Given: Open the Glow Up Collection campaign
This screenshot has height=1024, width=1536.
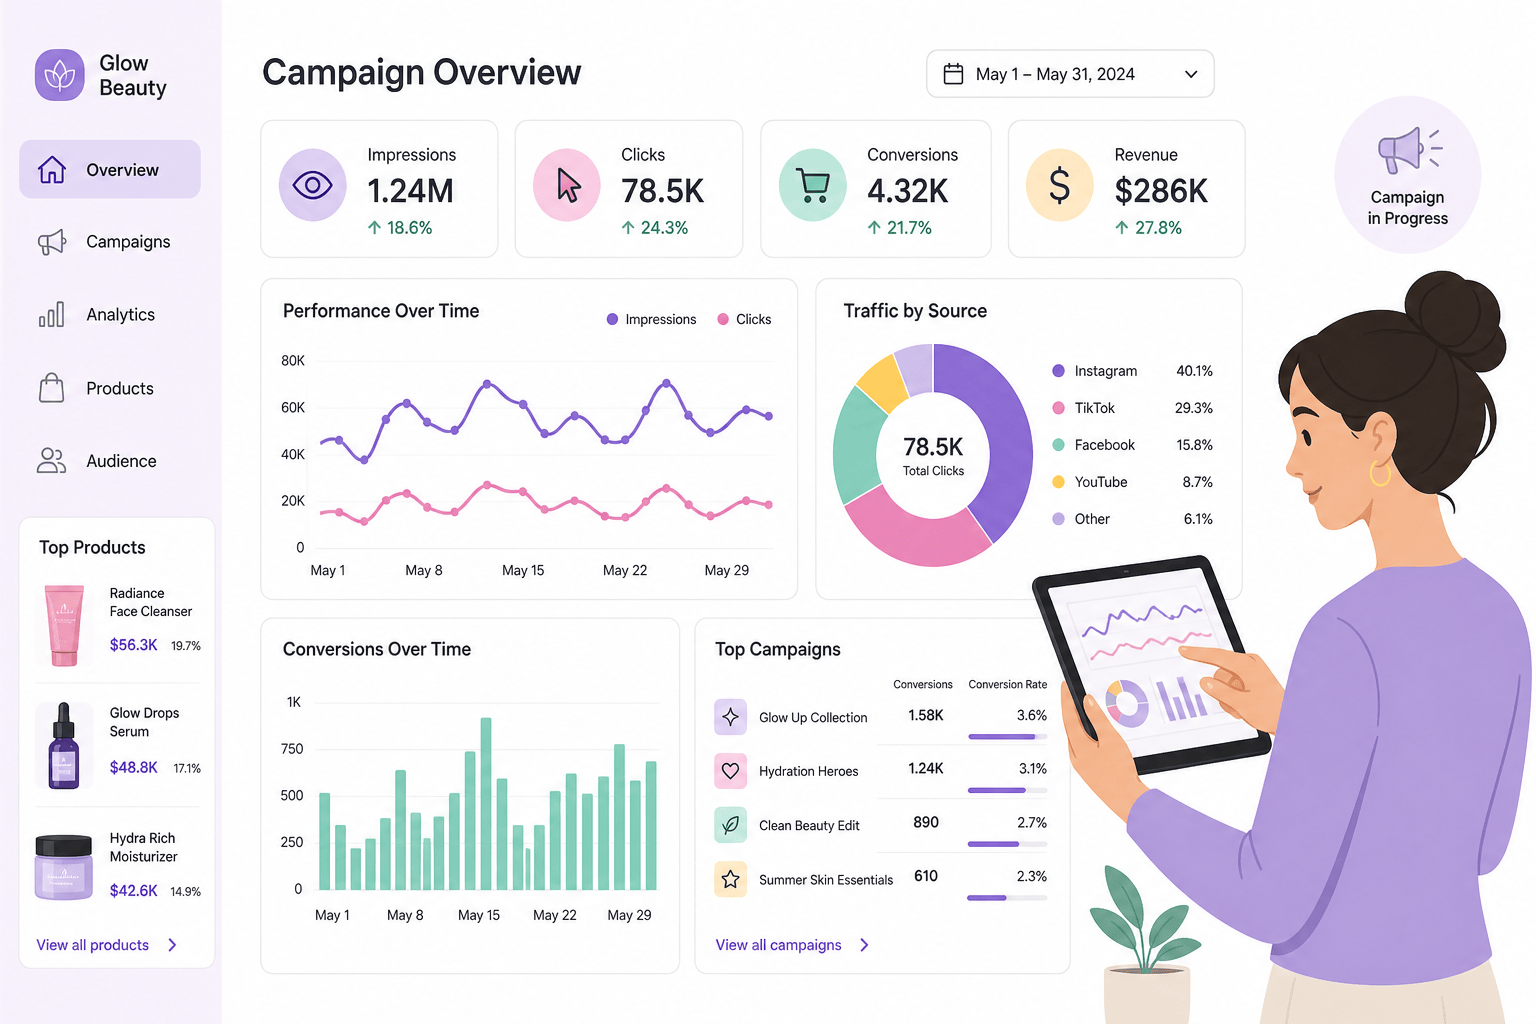Looking at the screenshot, I should point(880,717).
